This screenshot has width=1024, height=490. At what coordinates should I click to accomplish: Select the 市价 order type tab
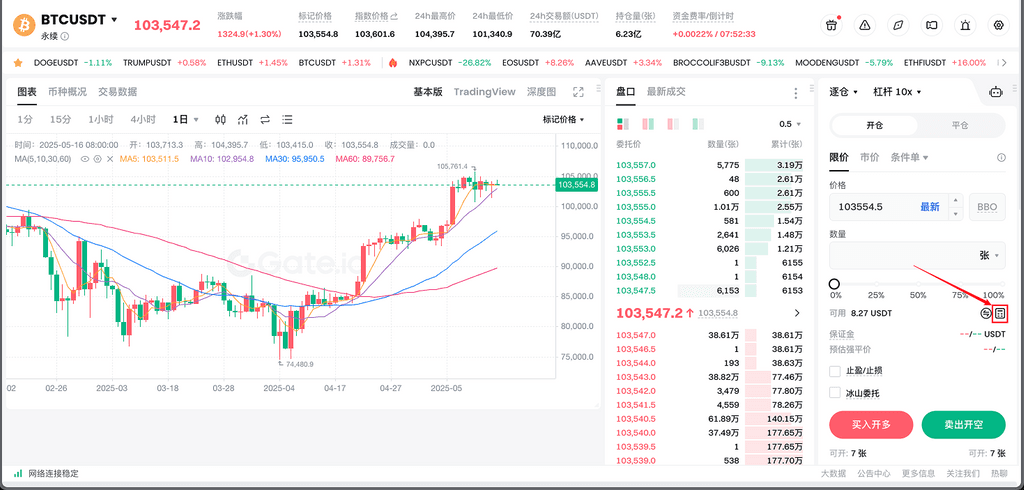[x=869, y=158]
